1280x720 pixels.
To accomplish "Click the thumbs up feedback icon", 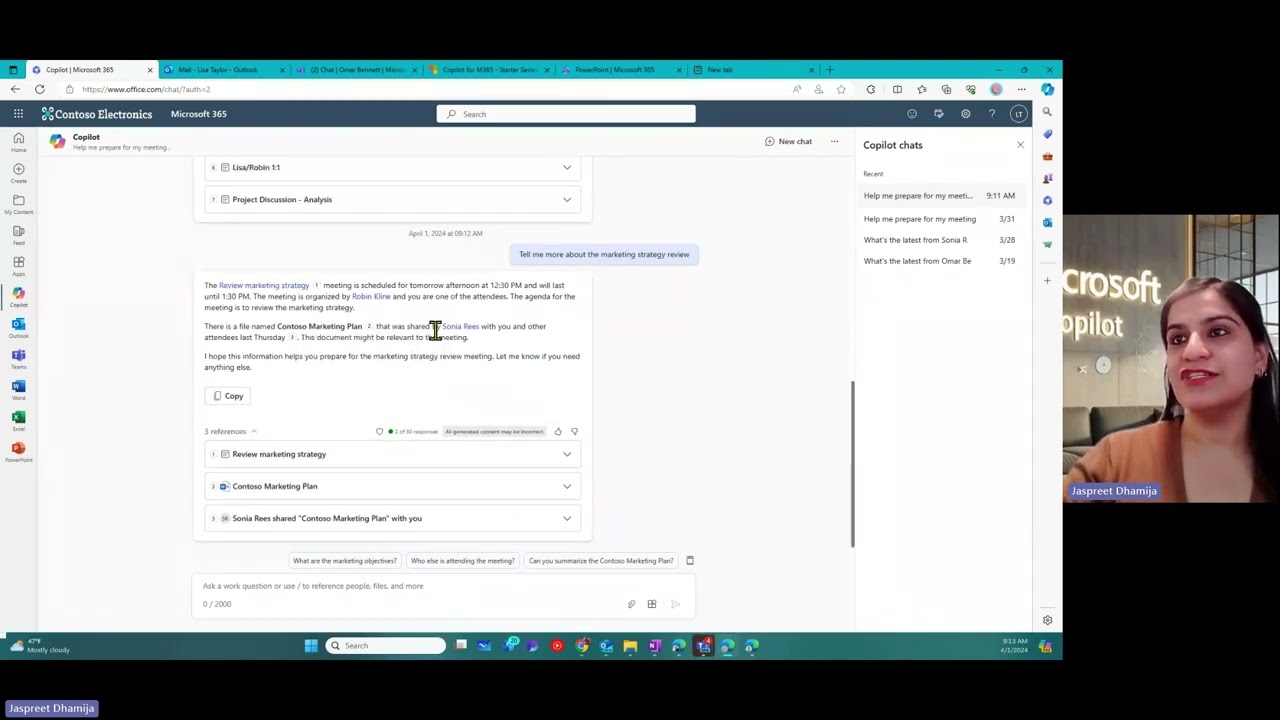I will (558, 431).
